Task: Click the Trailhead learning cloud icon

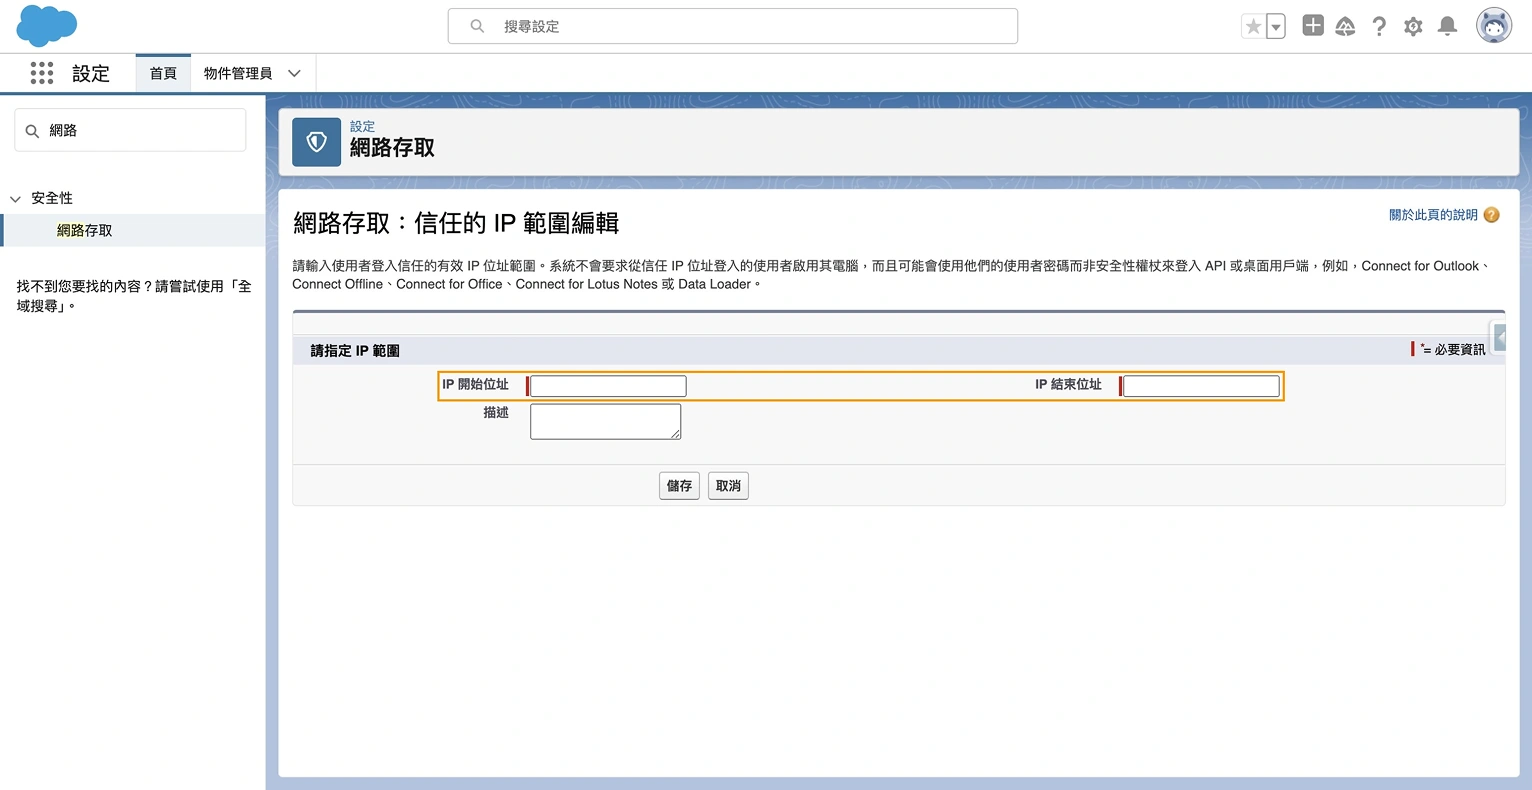Action: [1345, 25]
